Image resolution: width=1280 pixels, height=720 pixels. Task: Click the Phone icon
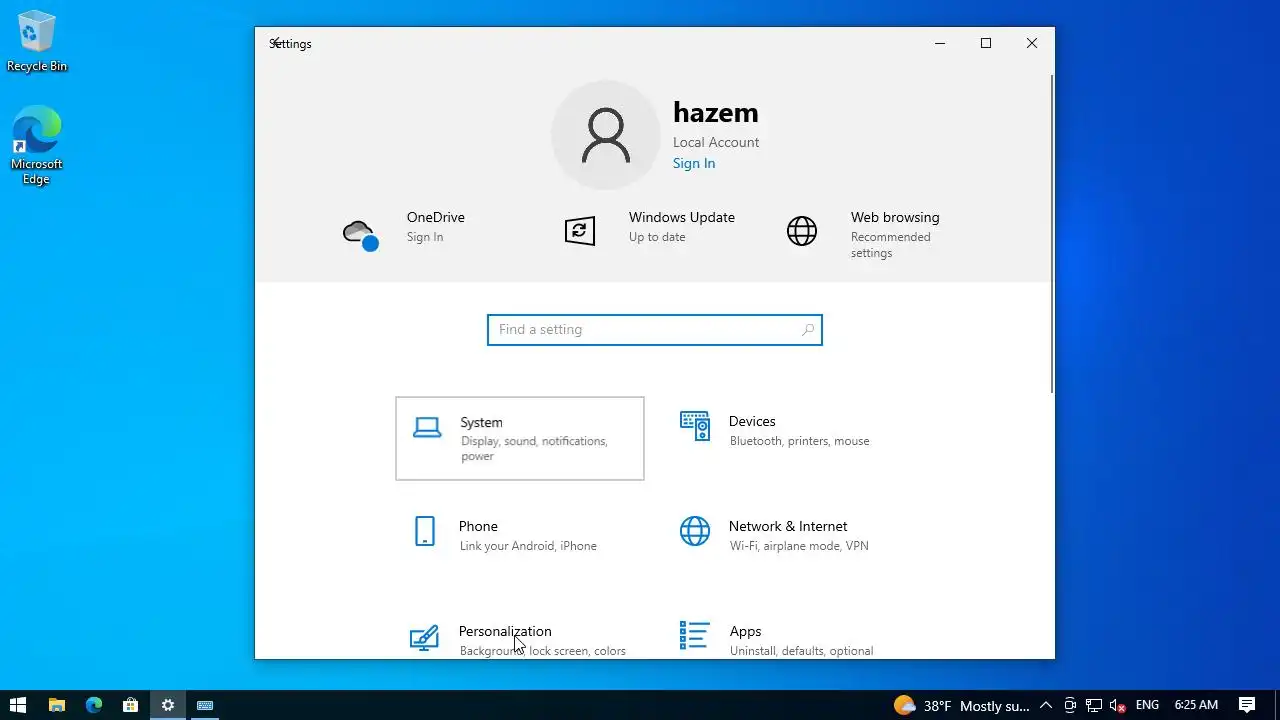click(425, 531)
